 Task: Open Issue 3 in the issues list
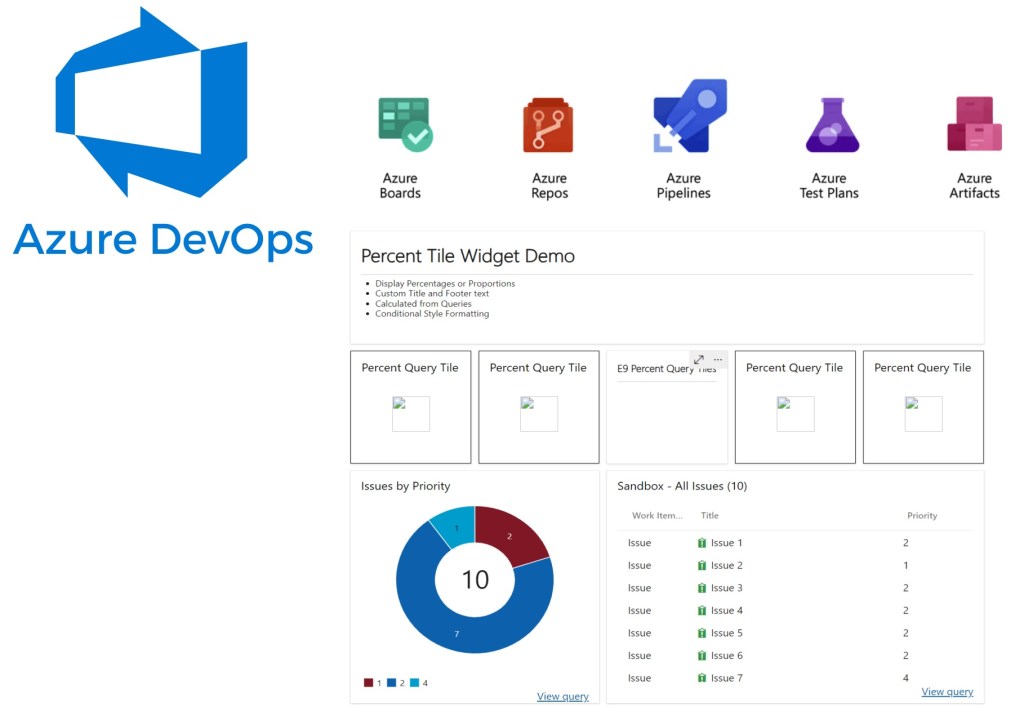(x=726, y=588)
